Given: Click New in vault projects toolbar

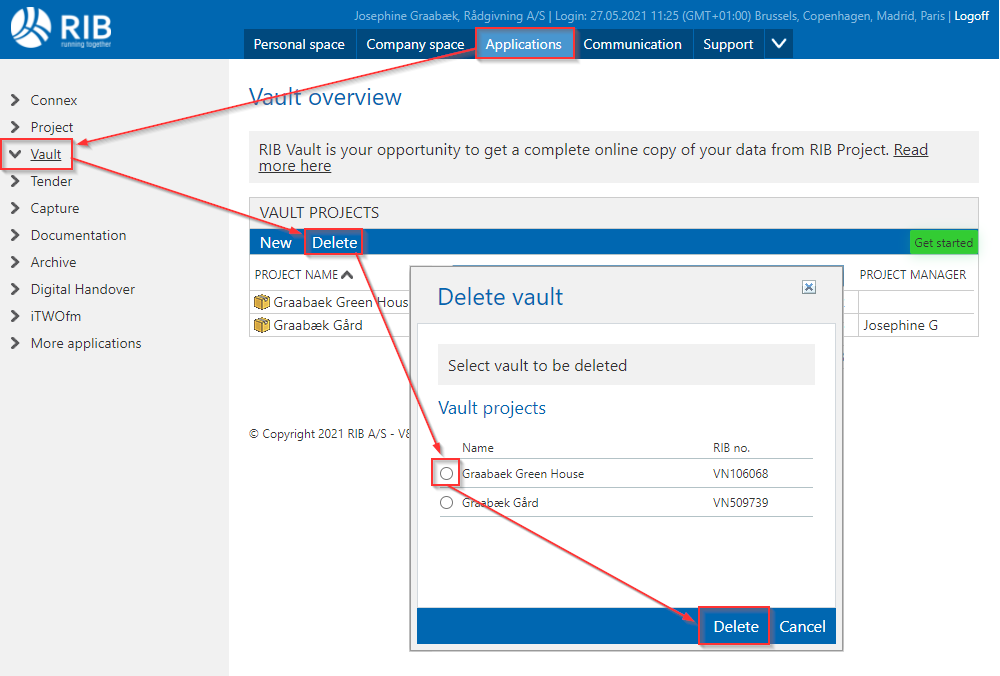Looking at the screenshot, I should pos(276,243).
